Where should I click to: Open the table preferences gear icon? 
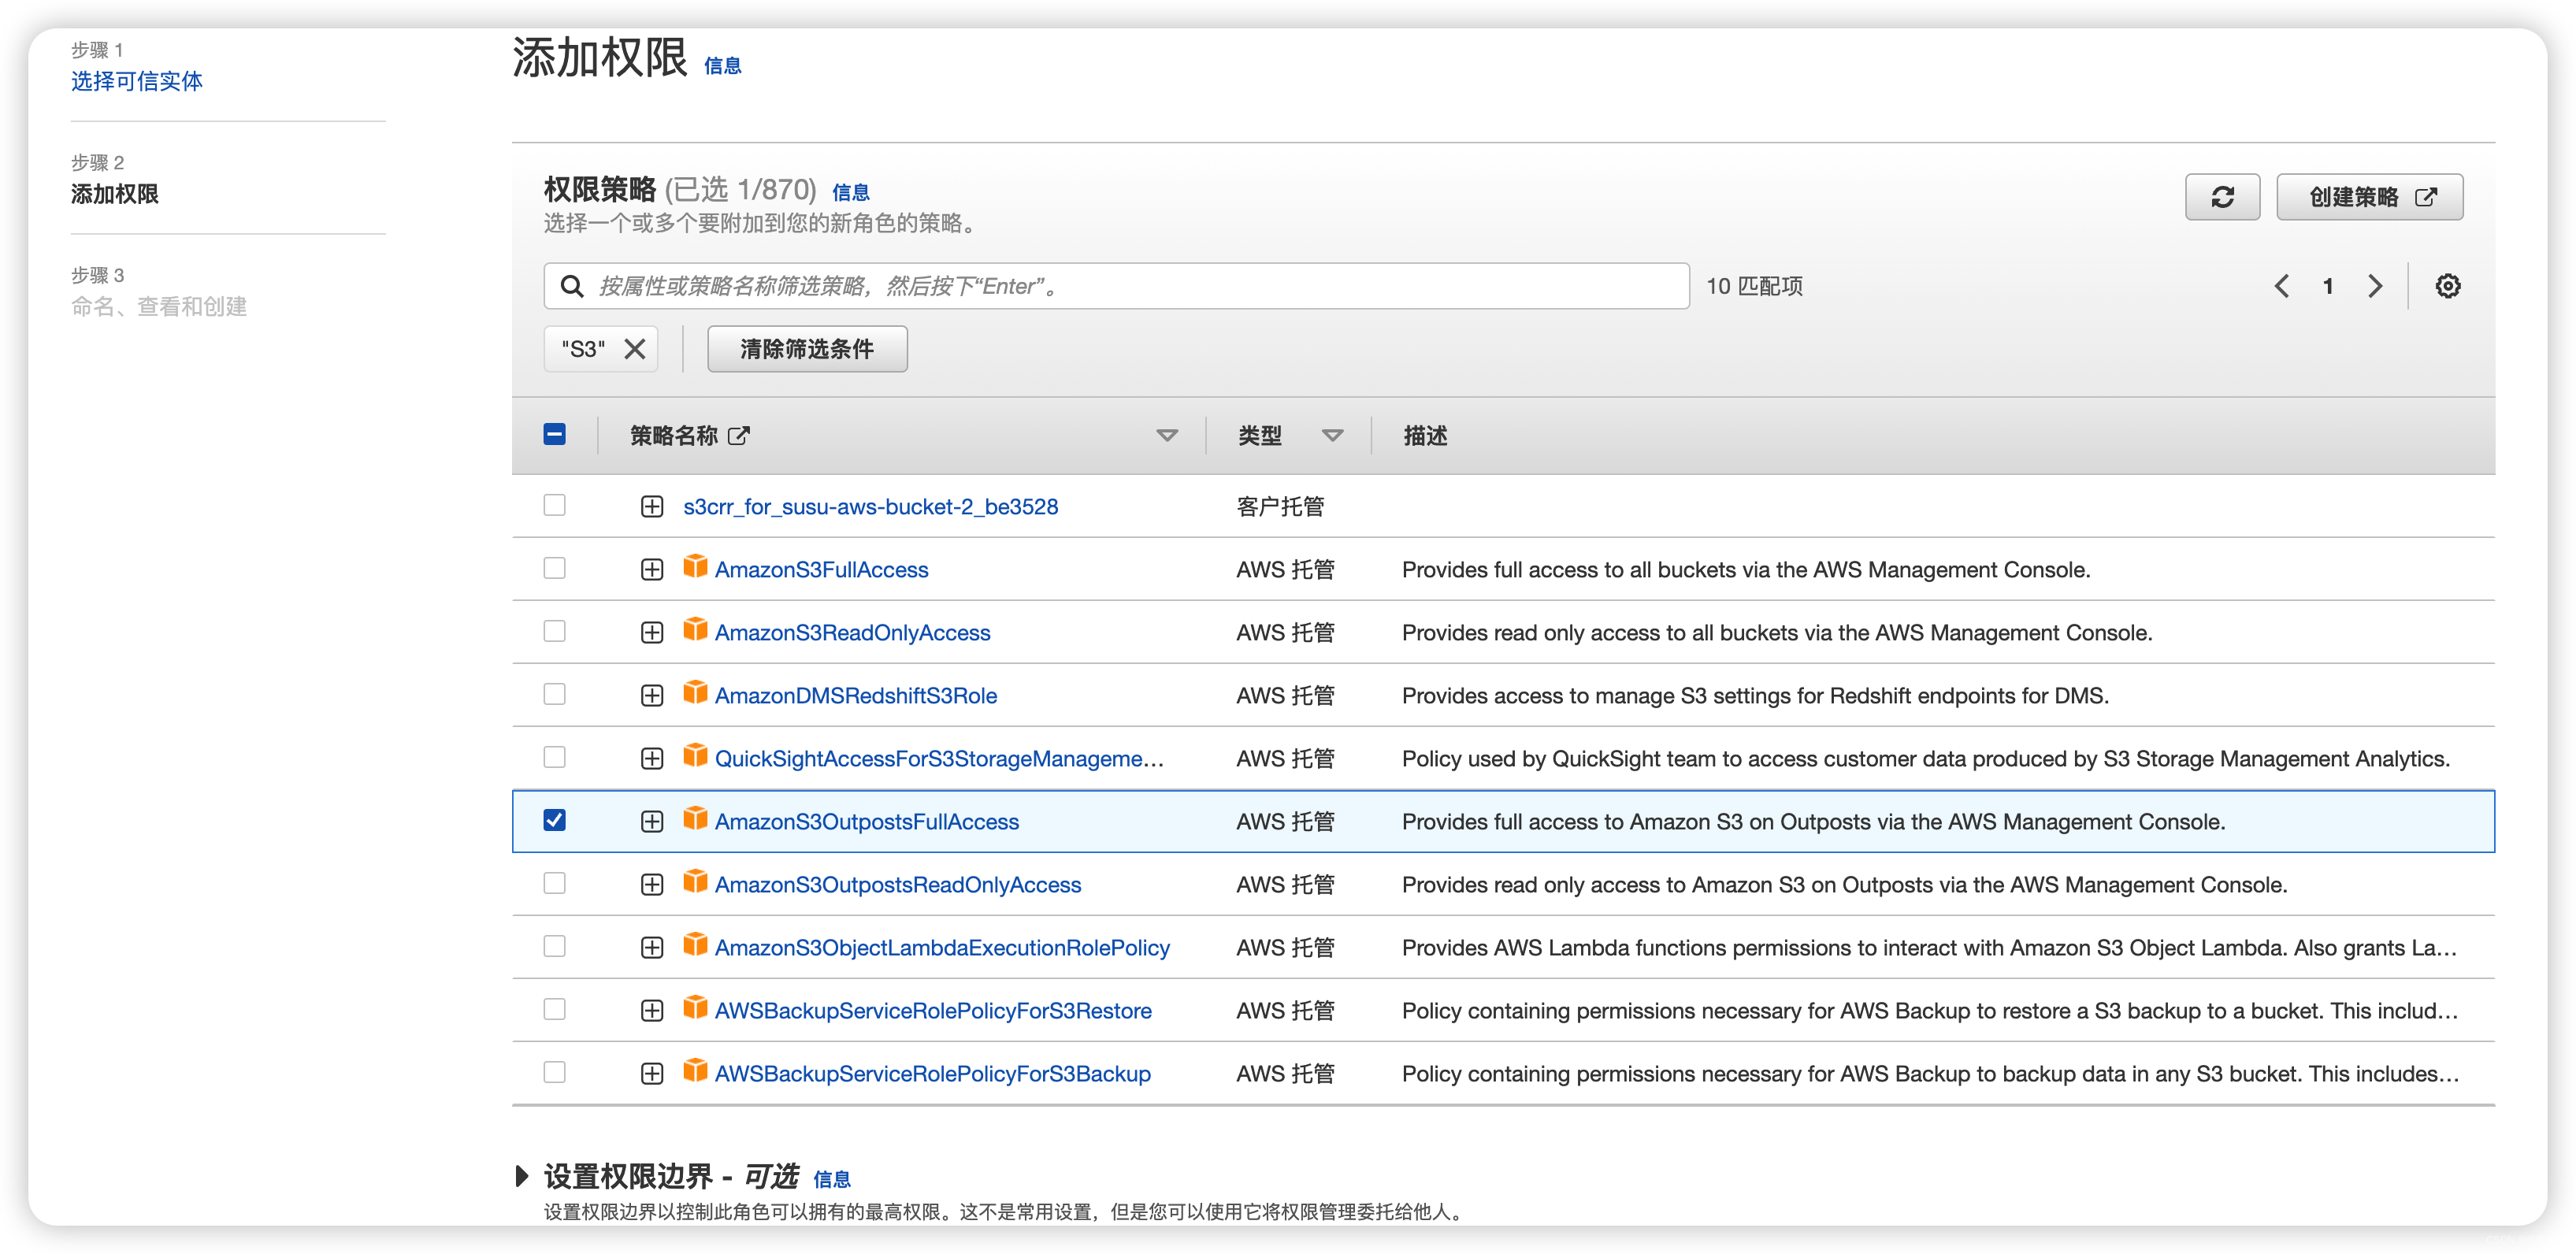(x=2447, y=286)
